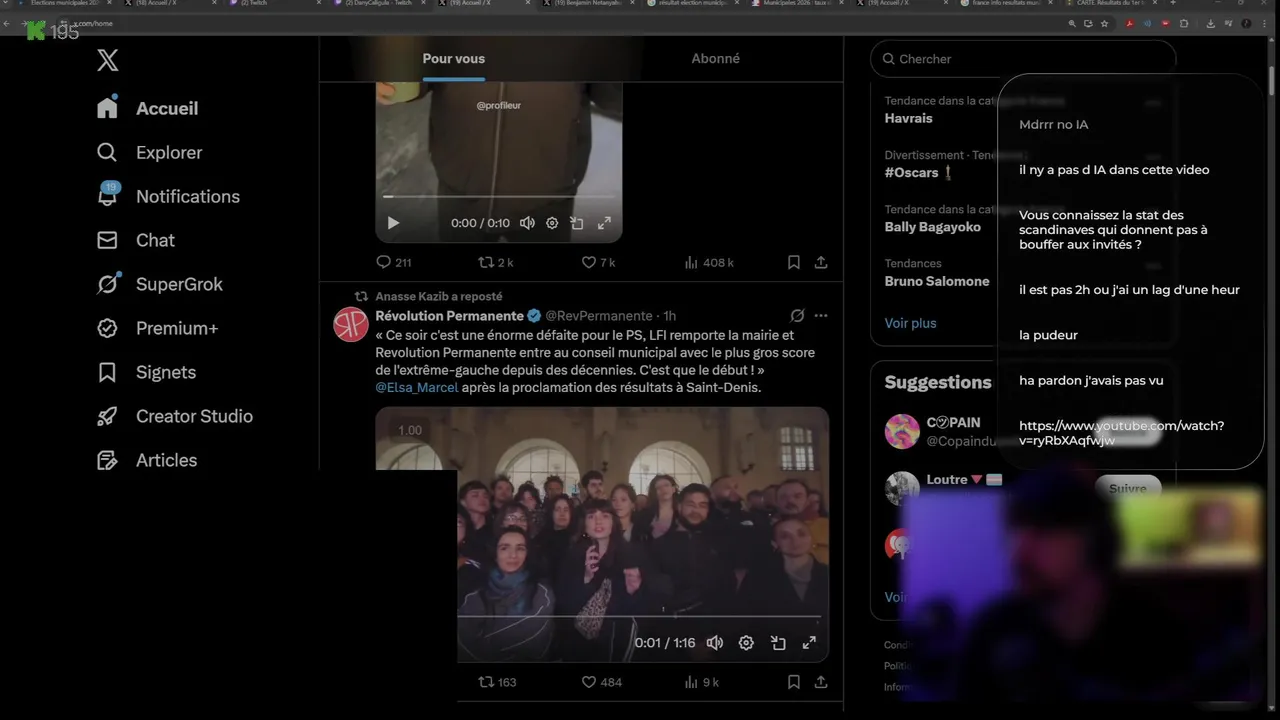Seek on the 1:16 video progress bar
Image resolution: width=1280 pixels, height=720 pixels.
(x=640, y=616)
